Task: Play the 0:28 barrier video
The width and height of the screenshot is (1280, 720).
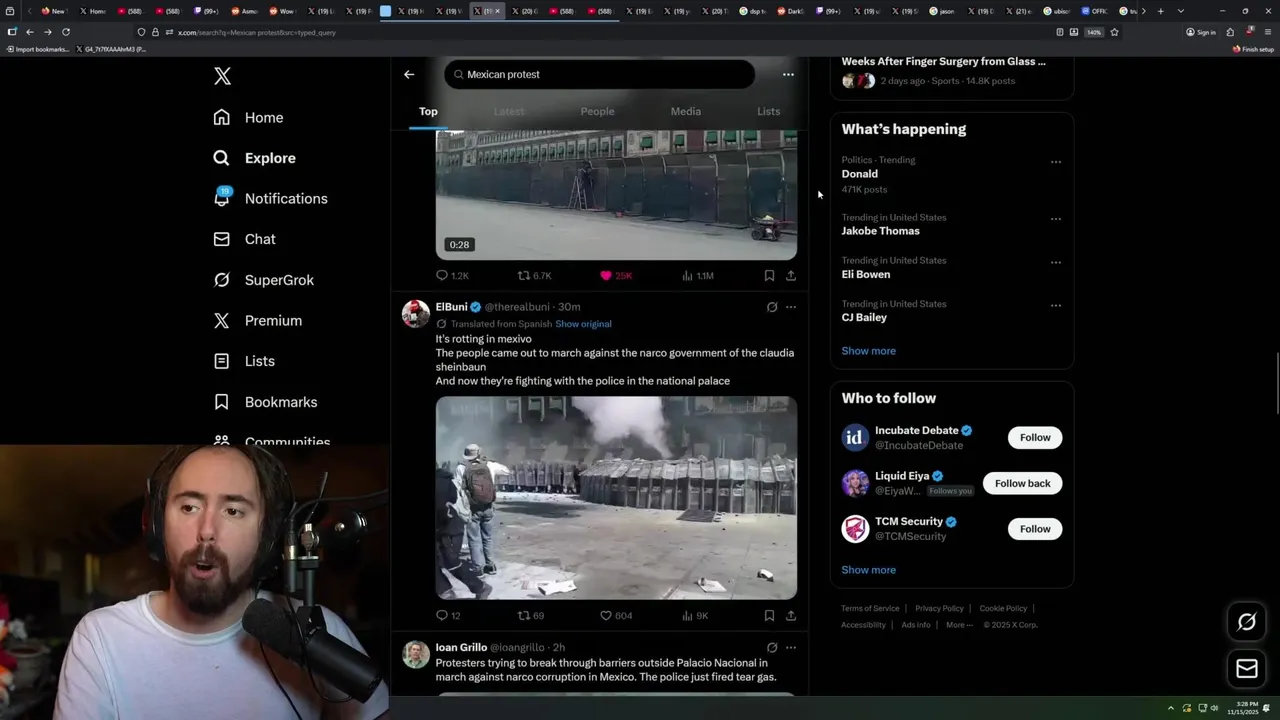Action: (x=616, y=195)
